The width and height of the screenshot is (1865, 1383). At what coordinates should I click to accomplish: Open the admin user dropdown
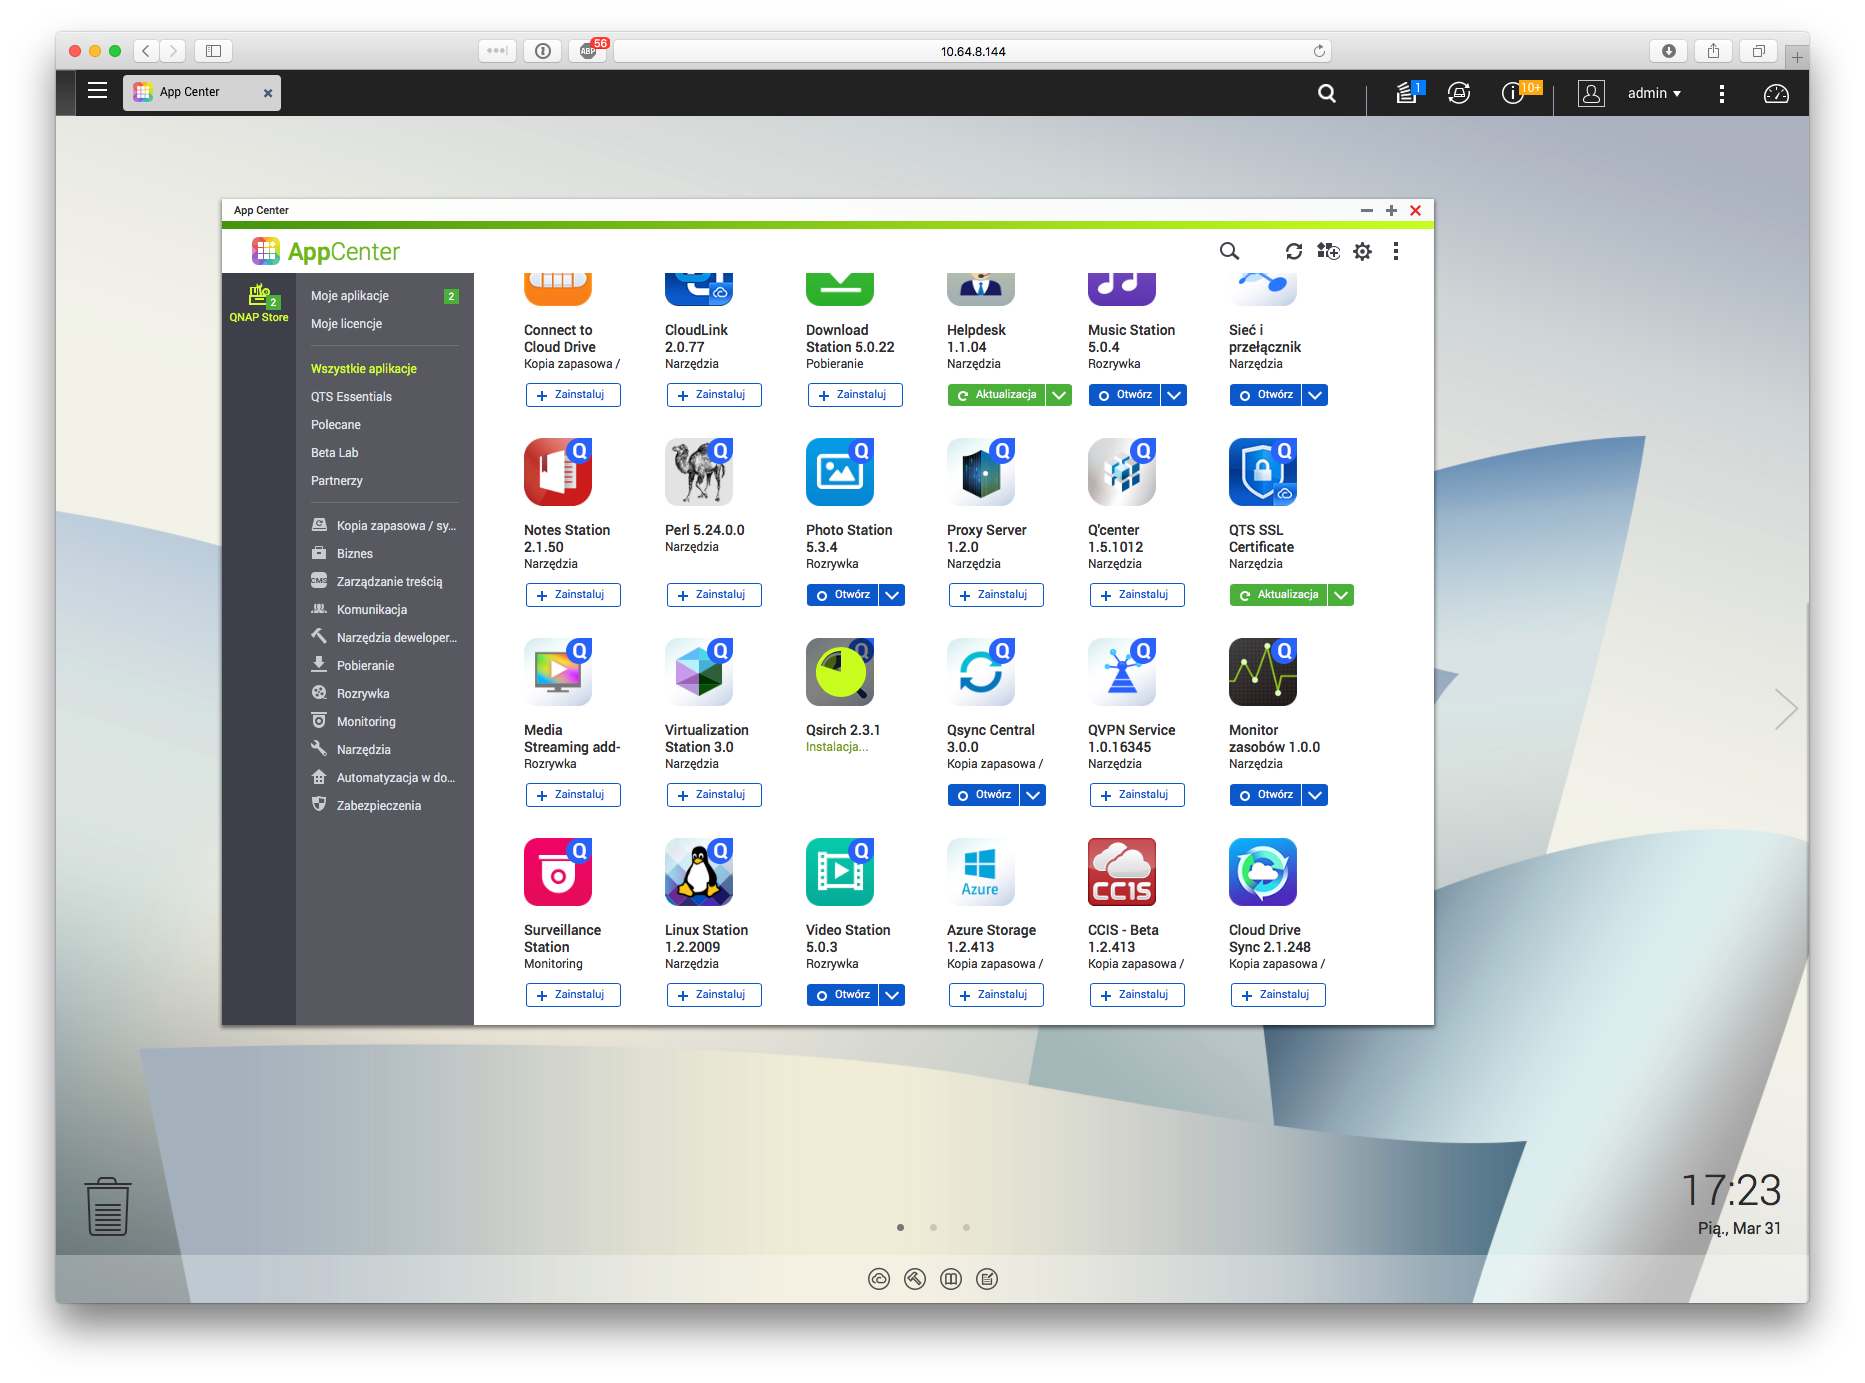[x=1654, y=93]
